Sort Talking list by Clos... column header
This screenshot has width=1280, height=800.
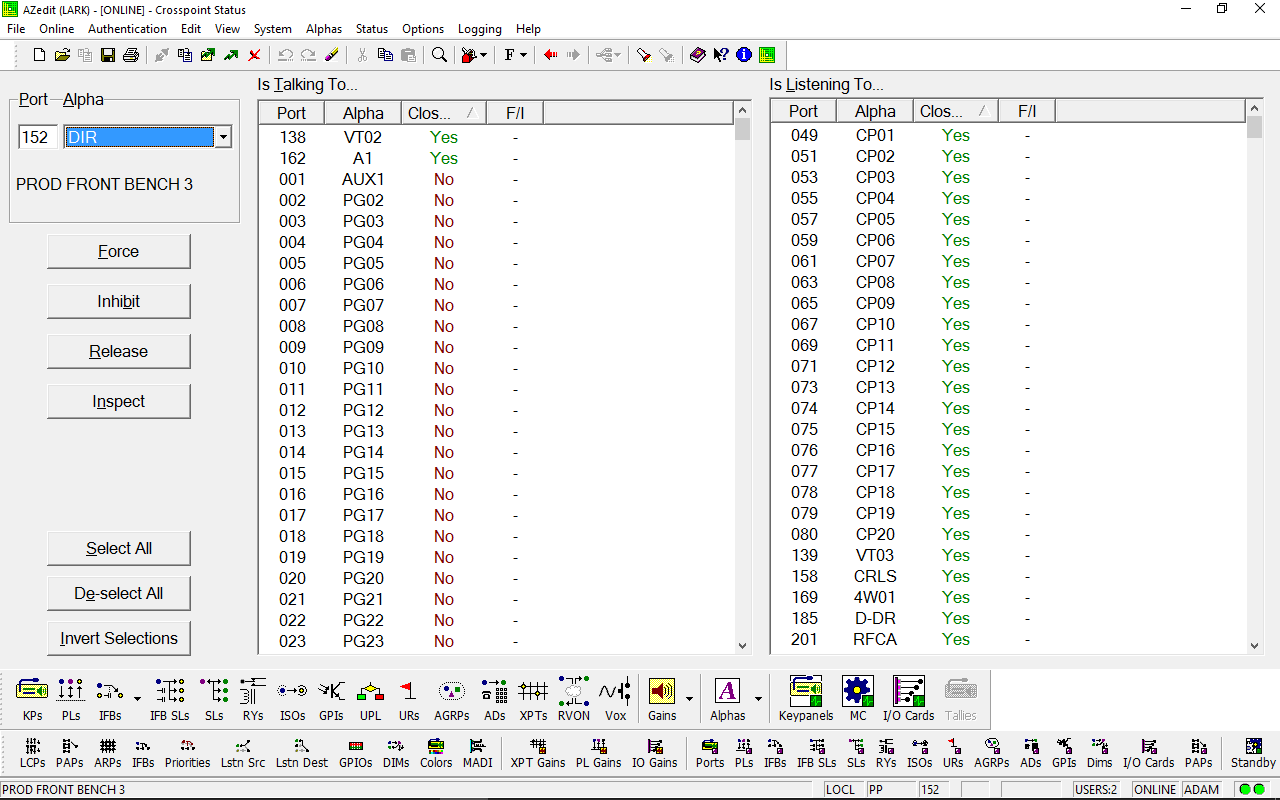[444, 113]
